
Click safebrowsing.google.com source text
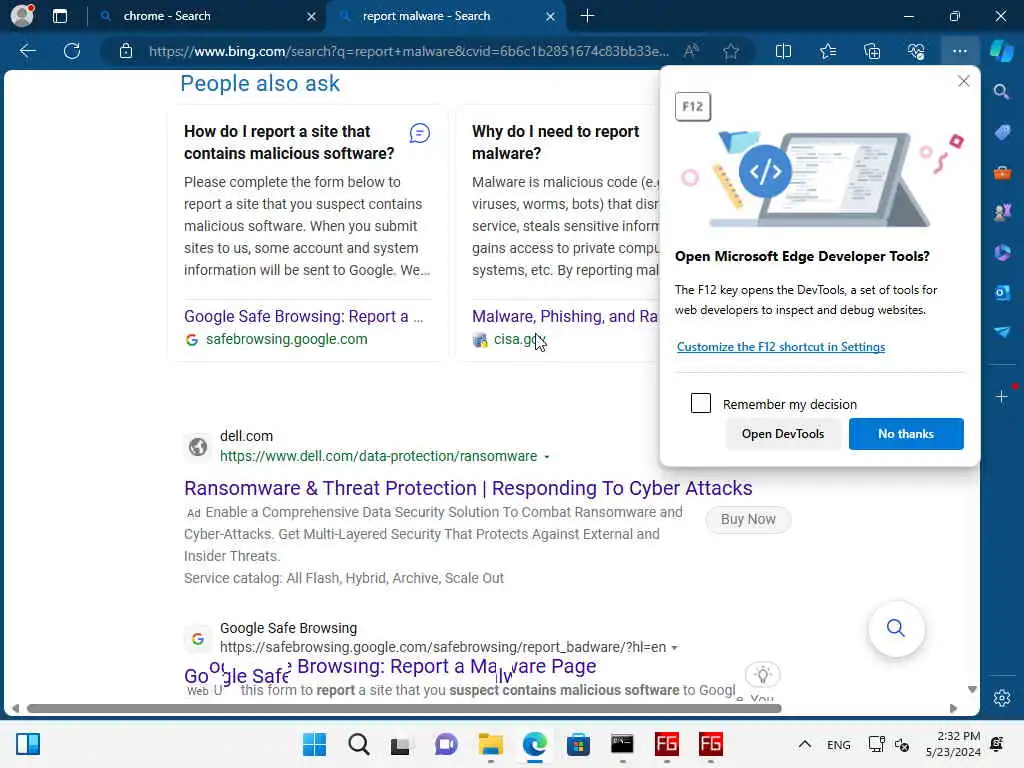pos(287,339)
